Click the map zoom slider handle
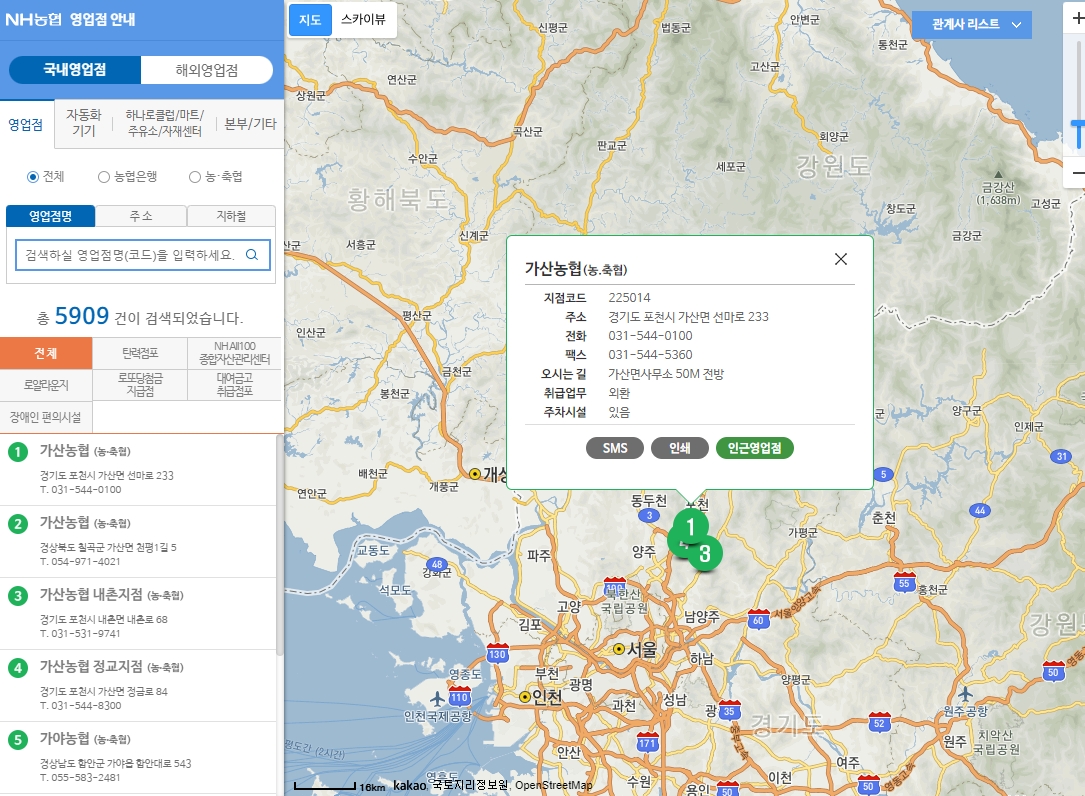 click(1078, 132)
